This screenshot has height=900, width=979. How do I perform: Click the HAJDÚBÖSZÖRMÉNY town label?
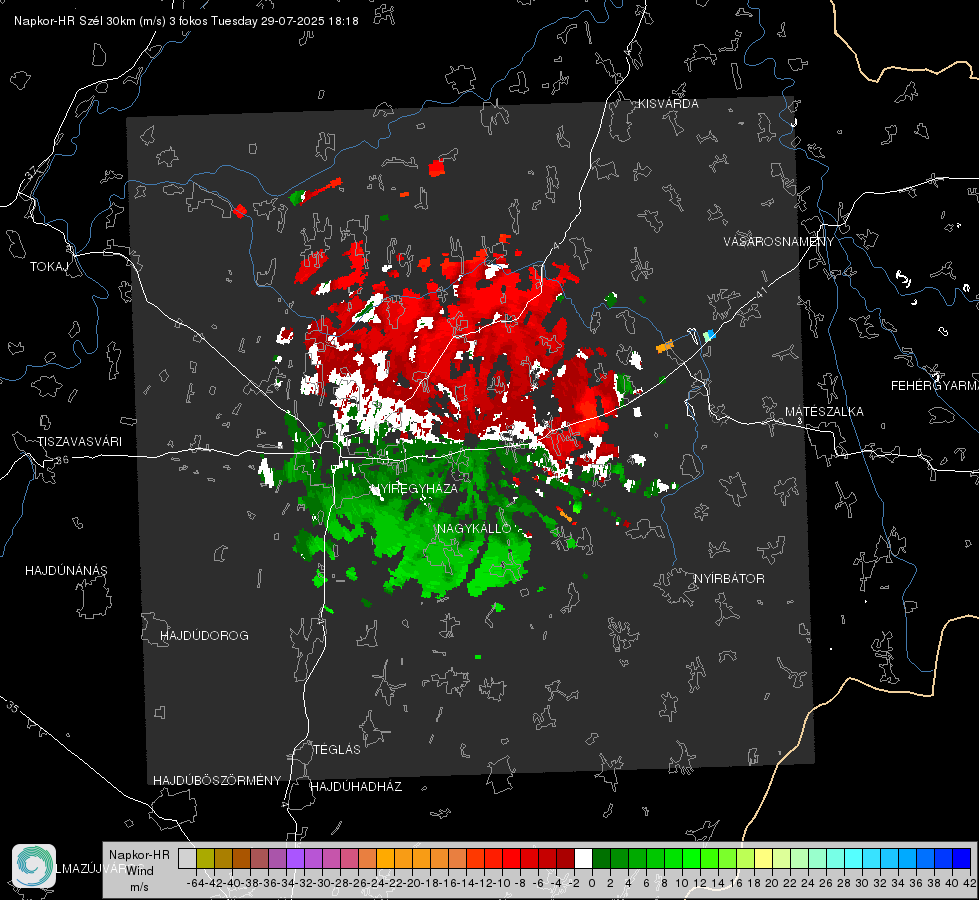217,780
